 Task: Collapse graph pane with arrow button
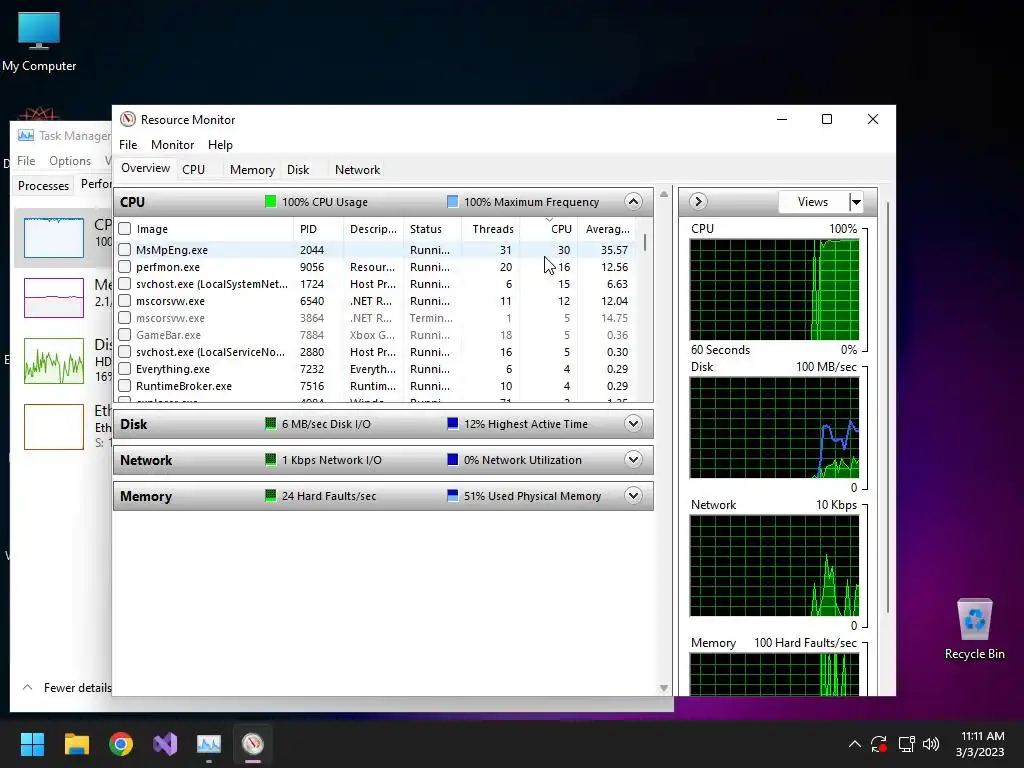click(698, 202)
